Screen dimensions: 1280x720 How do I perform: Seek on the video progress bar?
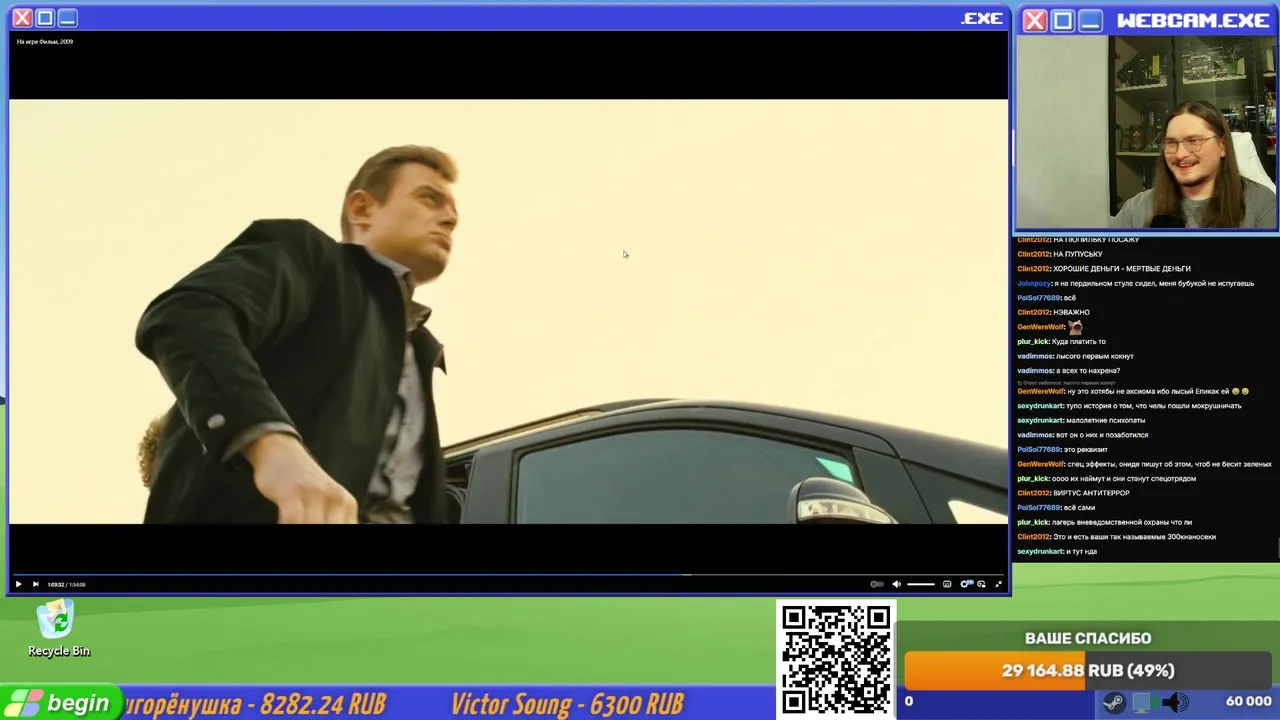tap(508, 575)
